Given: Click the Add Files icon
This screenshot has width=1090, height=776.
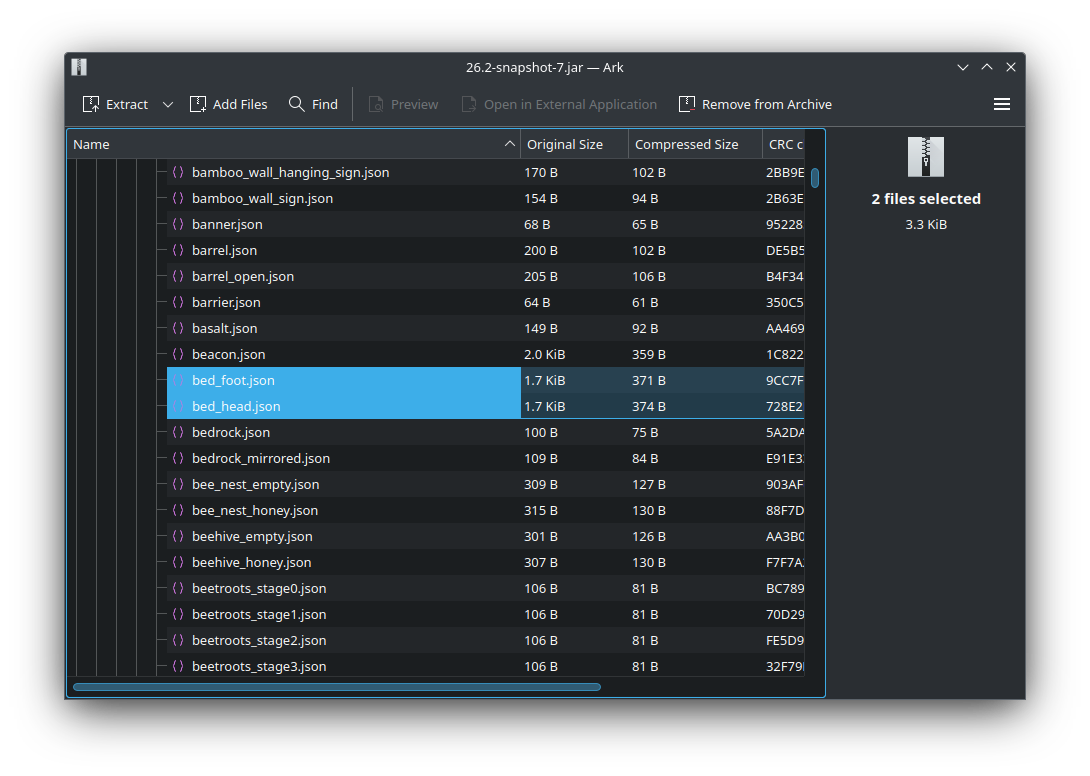Looking at the screenshot, I should click(x=197, y=104).
